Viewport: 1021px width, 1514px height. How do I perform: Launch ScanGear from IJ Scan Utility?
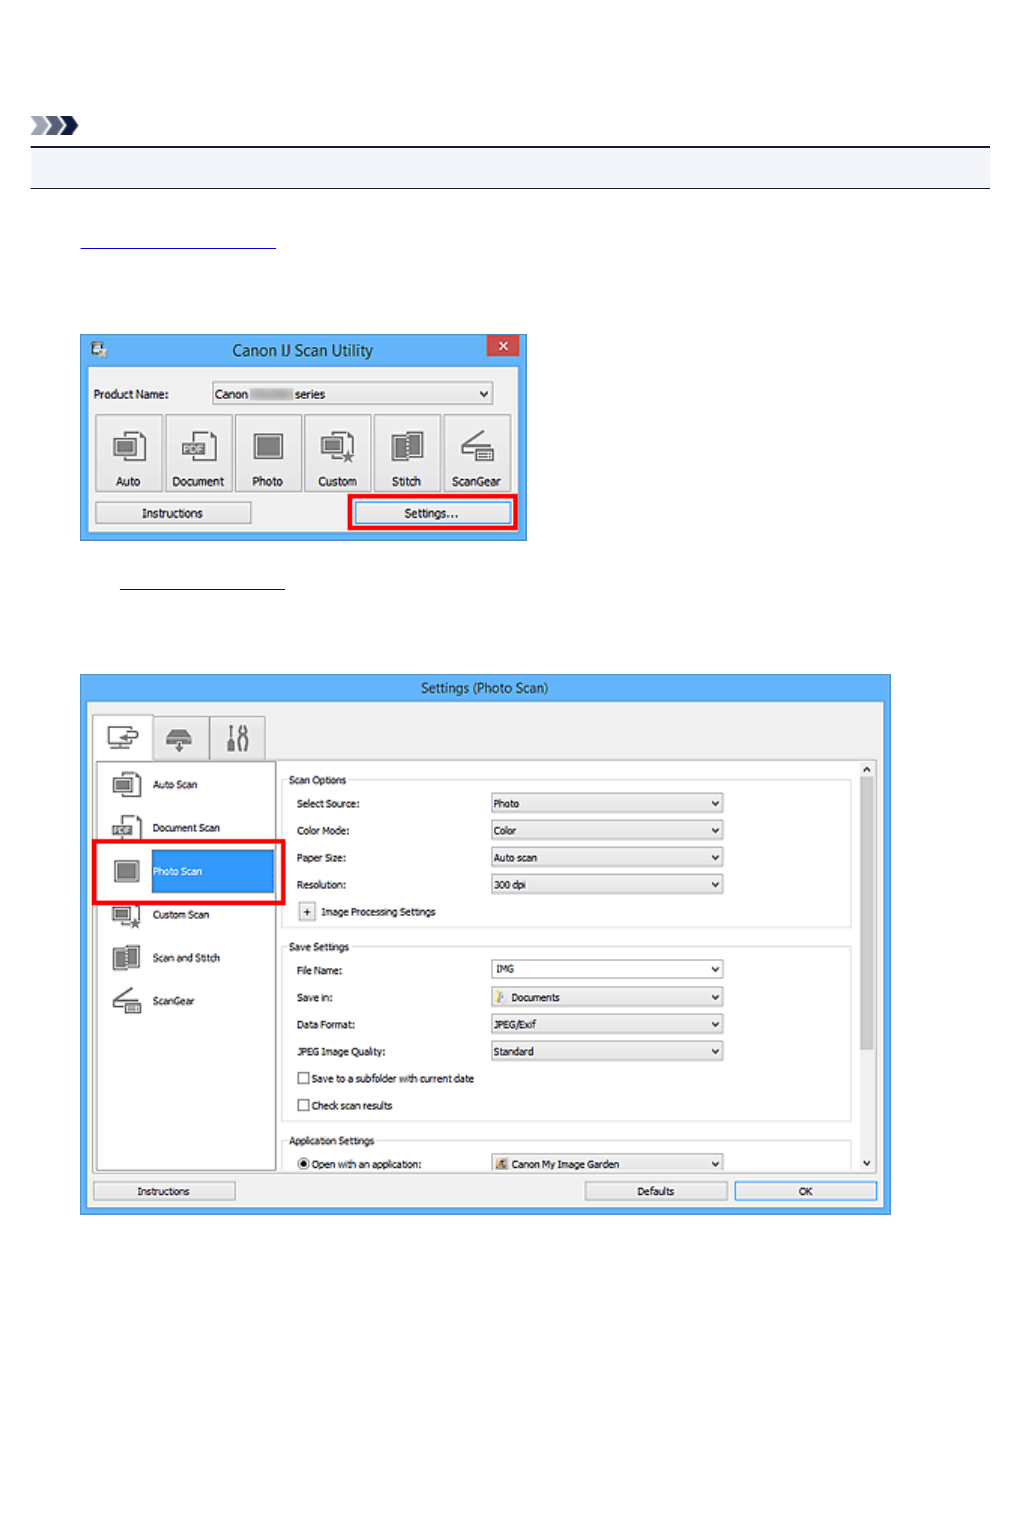coord(476,453)
